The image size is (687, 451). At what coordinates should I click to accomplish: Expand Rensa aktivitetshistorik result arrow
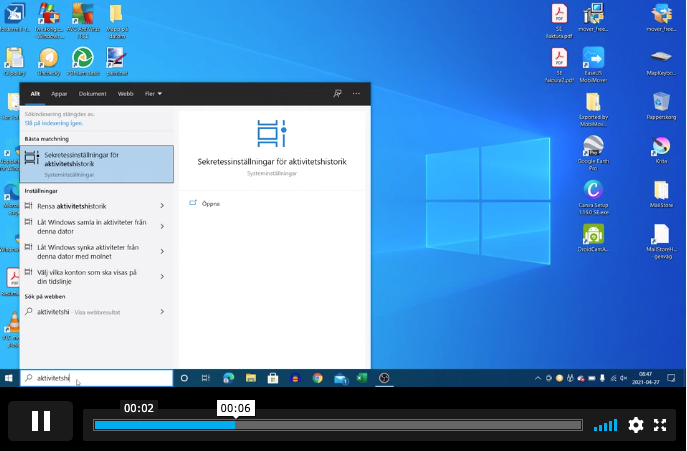coord(162,206)
